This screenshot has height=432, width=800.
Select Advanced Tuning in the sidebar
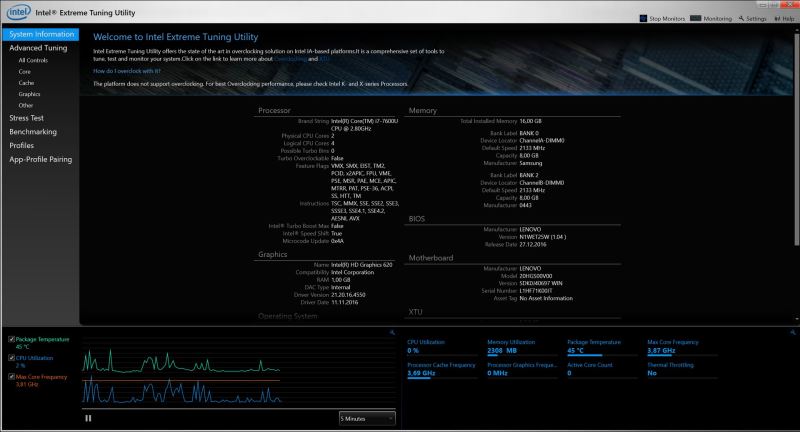(39, 47)
